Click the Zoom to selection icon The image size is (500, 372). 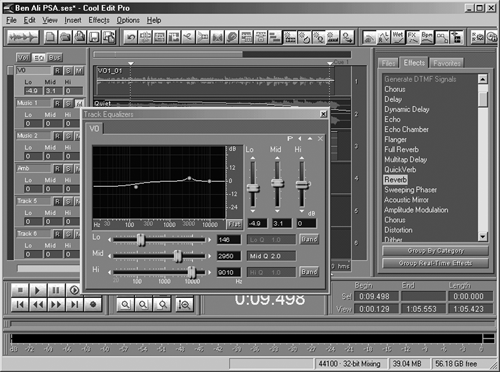click(184, 305)
